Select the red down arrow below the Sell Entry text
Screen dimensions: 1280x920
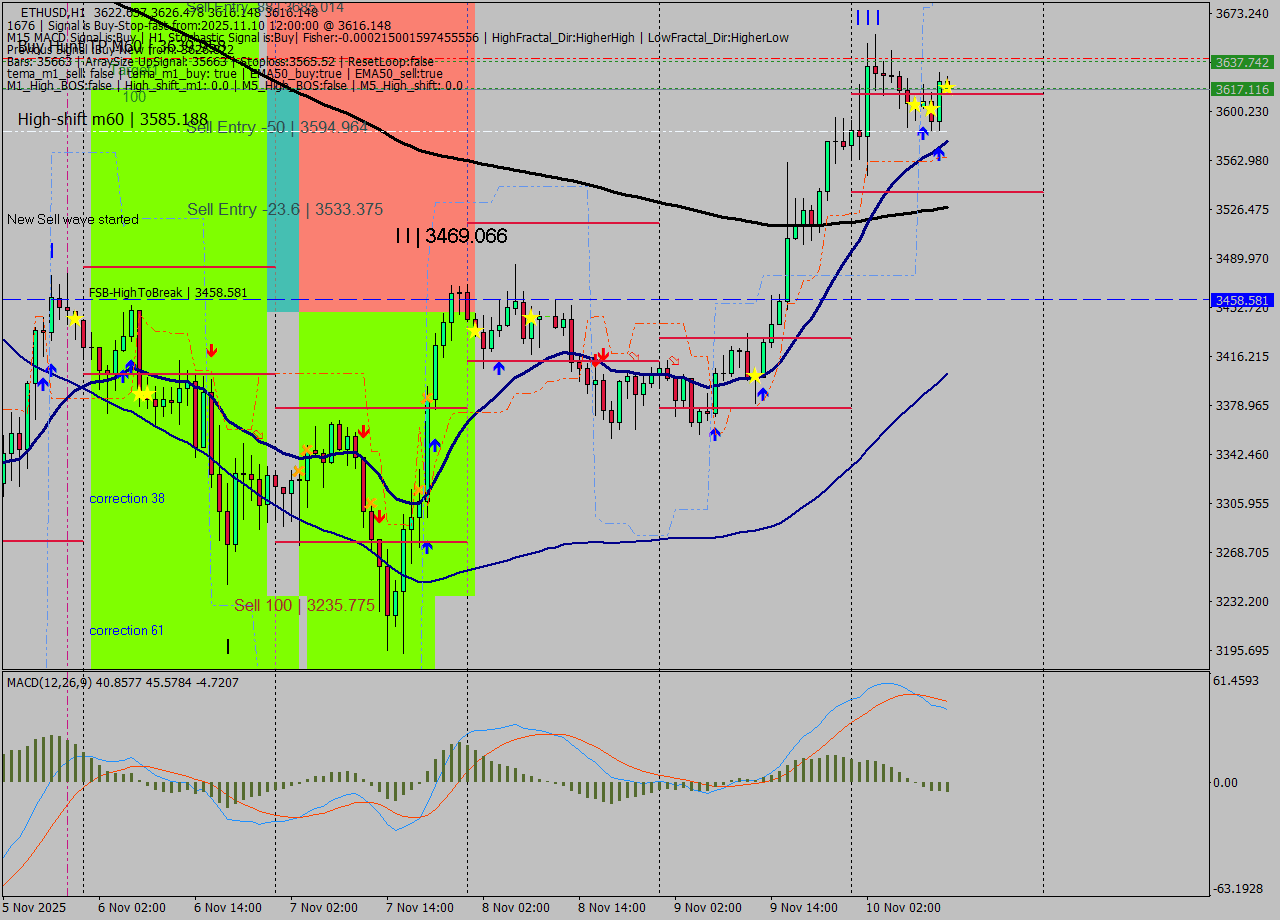pos(212,350)
